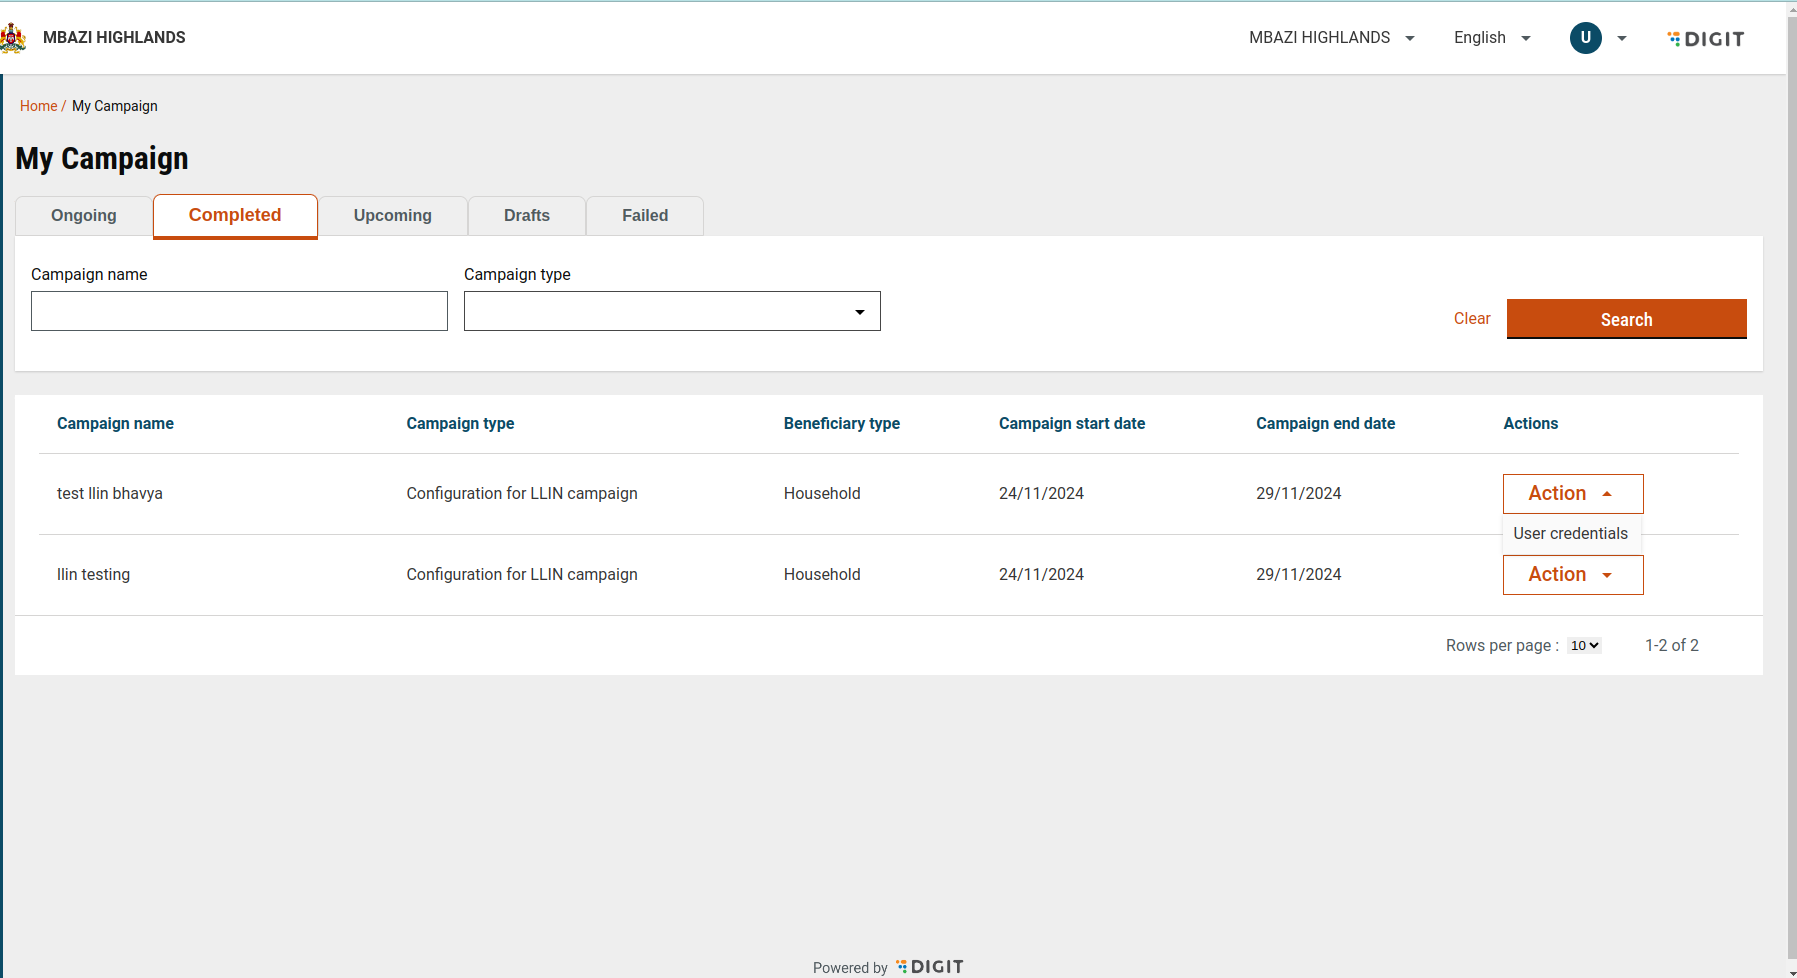Open the Drafts tab
Image resolution: width=1797 pixels, height=978 pixels.
pos(527,216)
